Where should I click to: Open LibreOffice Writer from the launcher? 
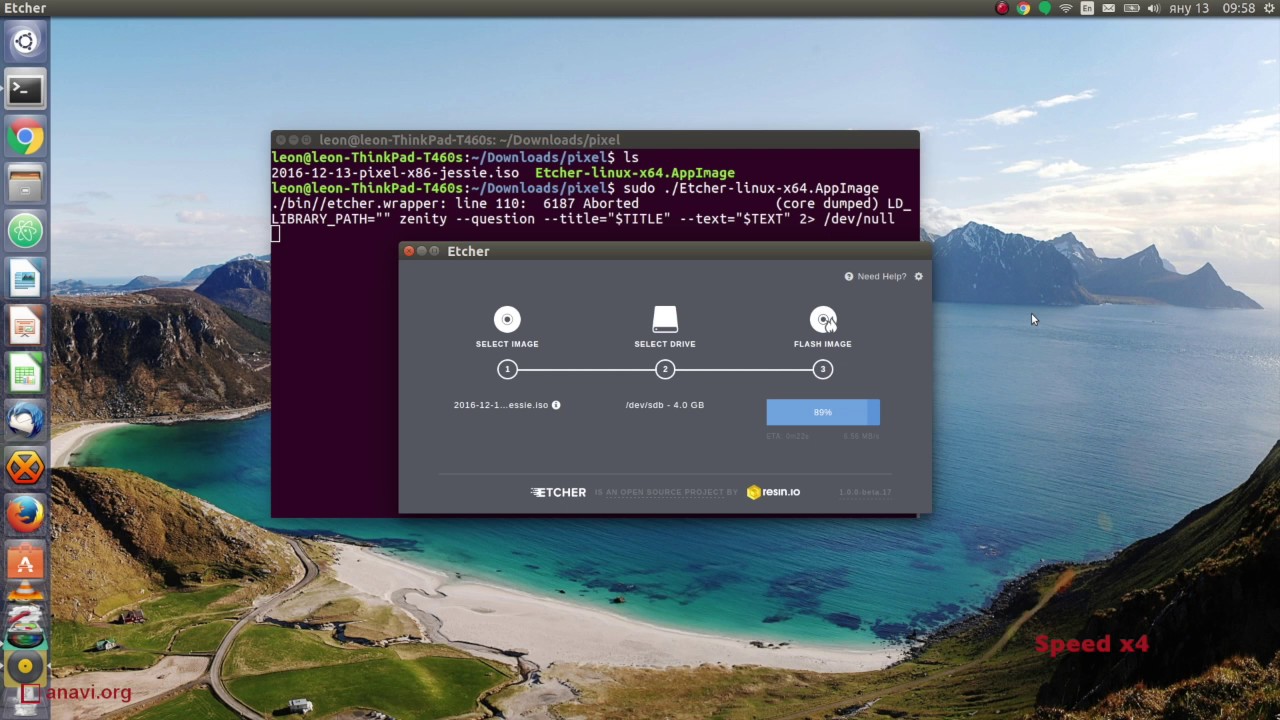25,278
